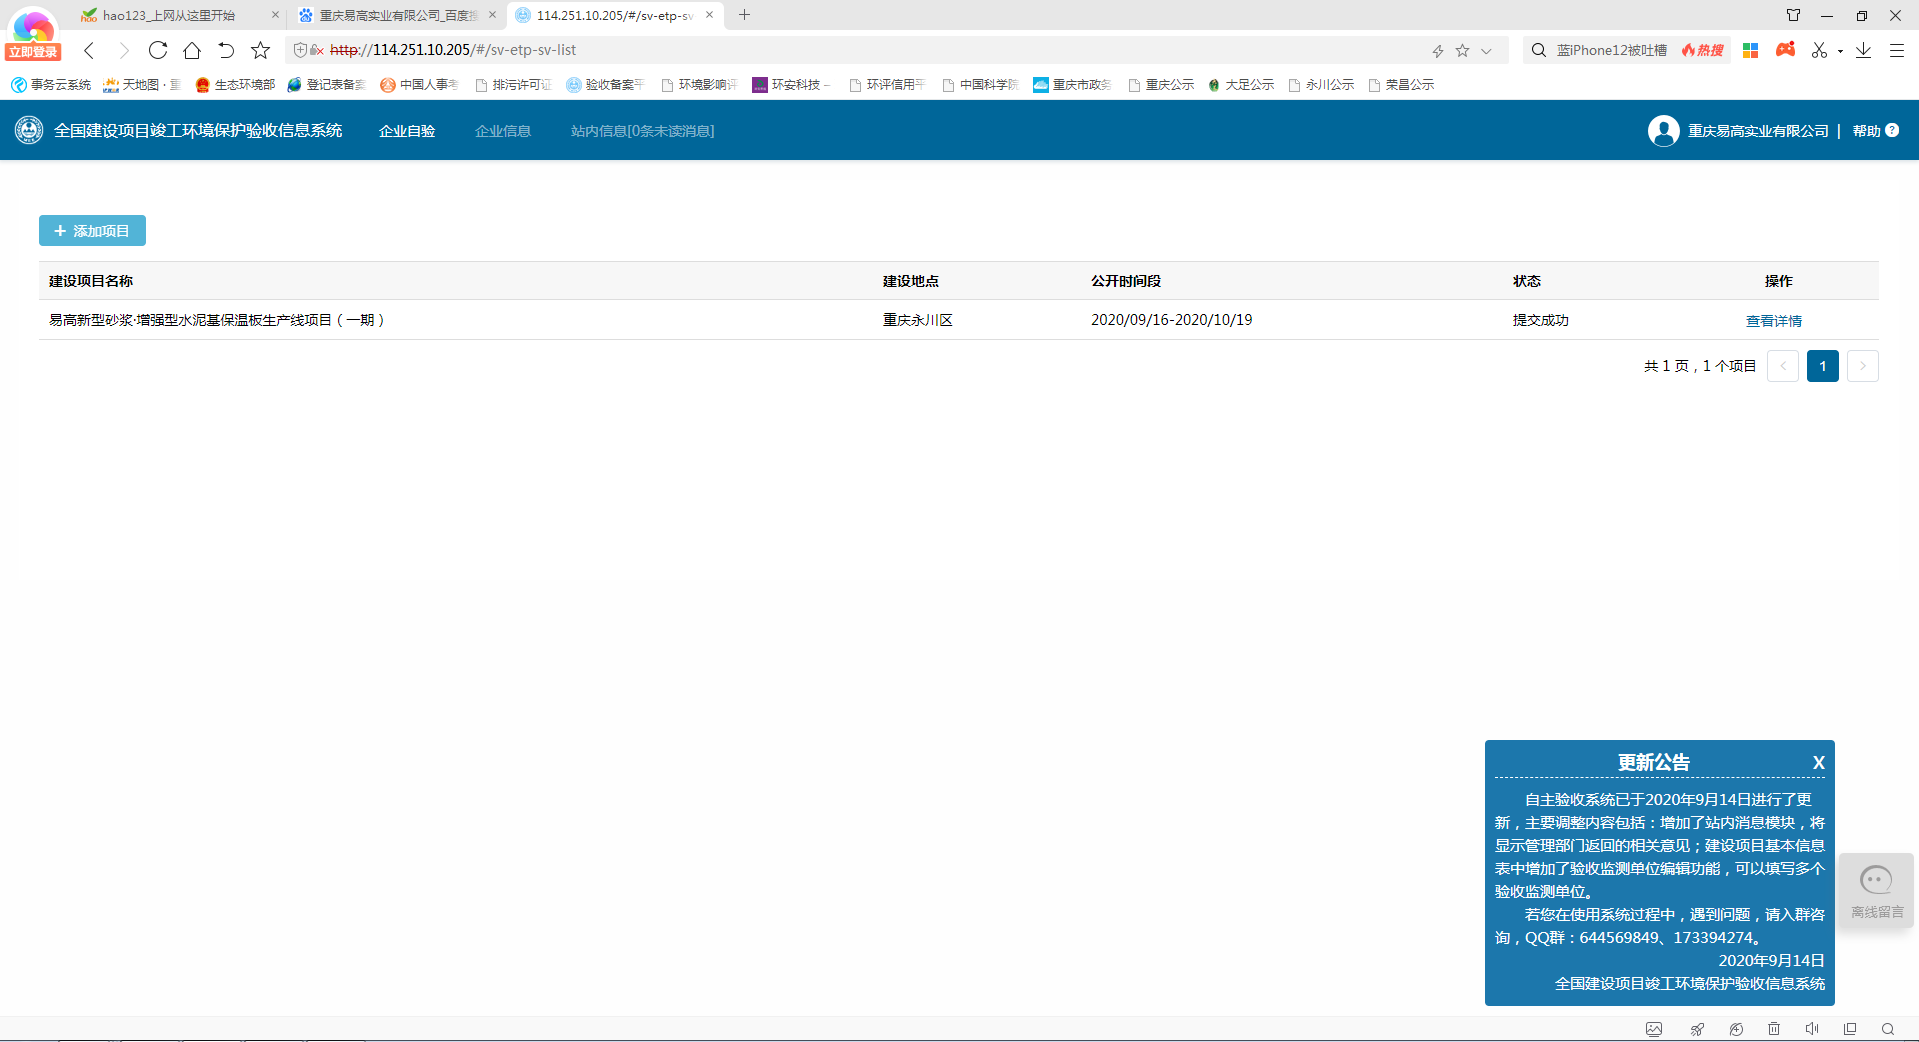
Task: Bookmark page with star inside address bar
Action: pos(1462,51)
